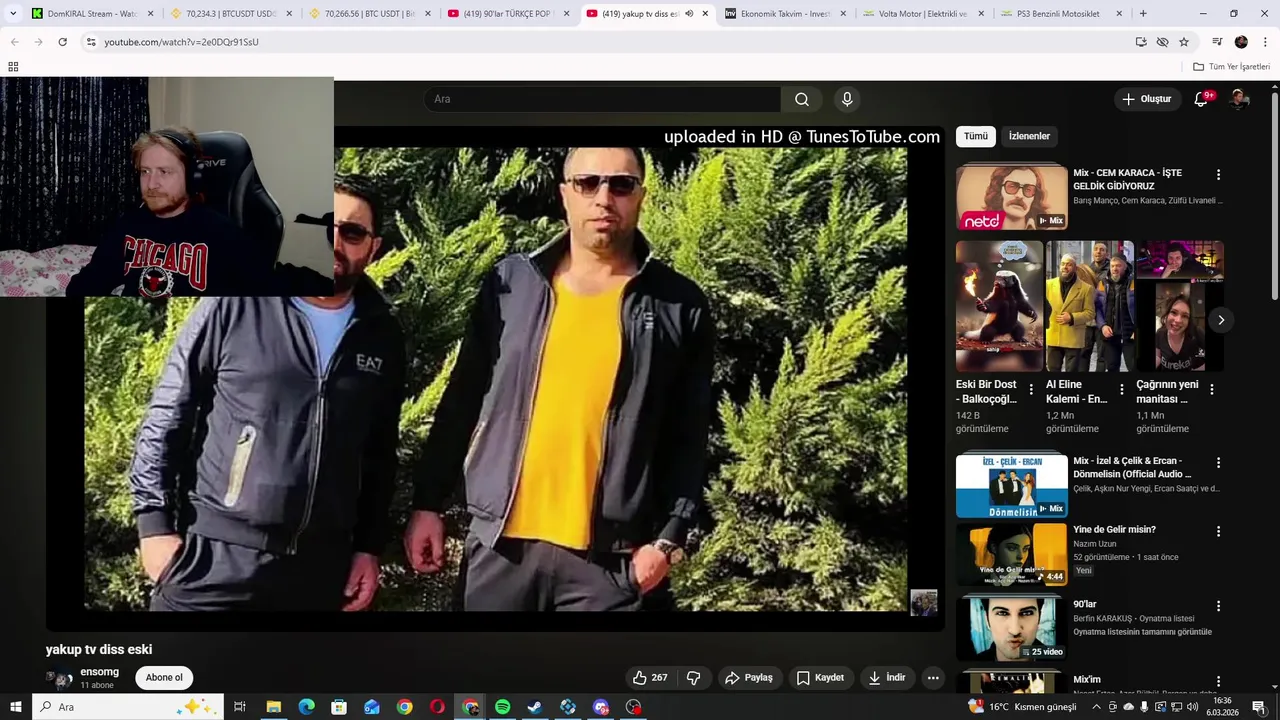
Task: Switch to 70,234.3 BTCUSDT tab
Action: coord(231,14)
